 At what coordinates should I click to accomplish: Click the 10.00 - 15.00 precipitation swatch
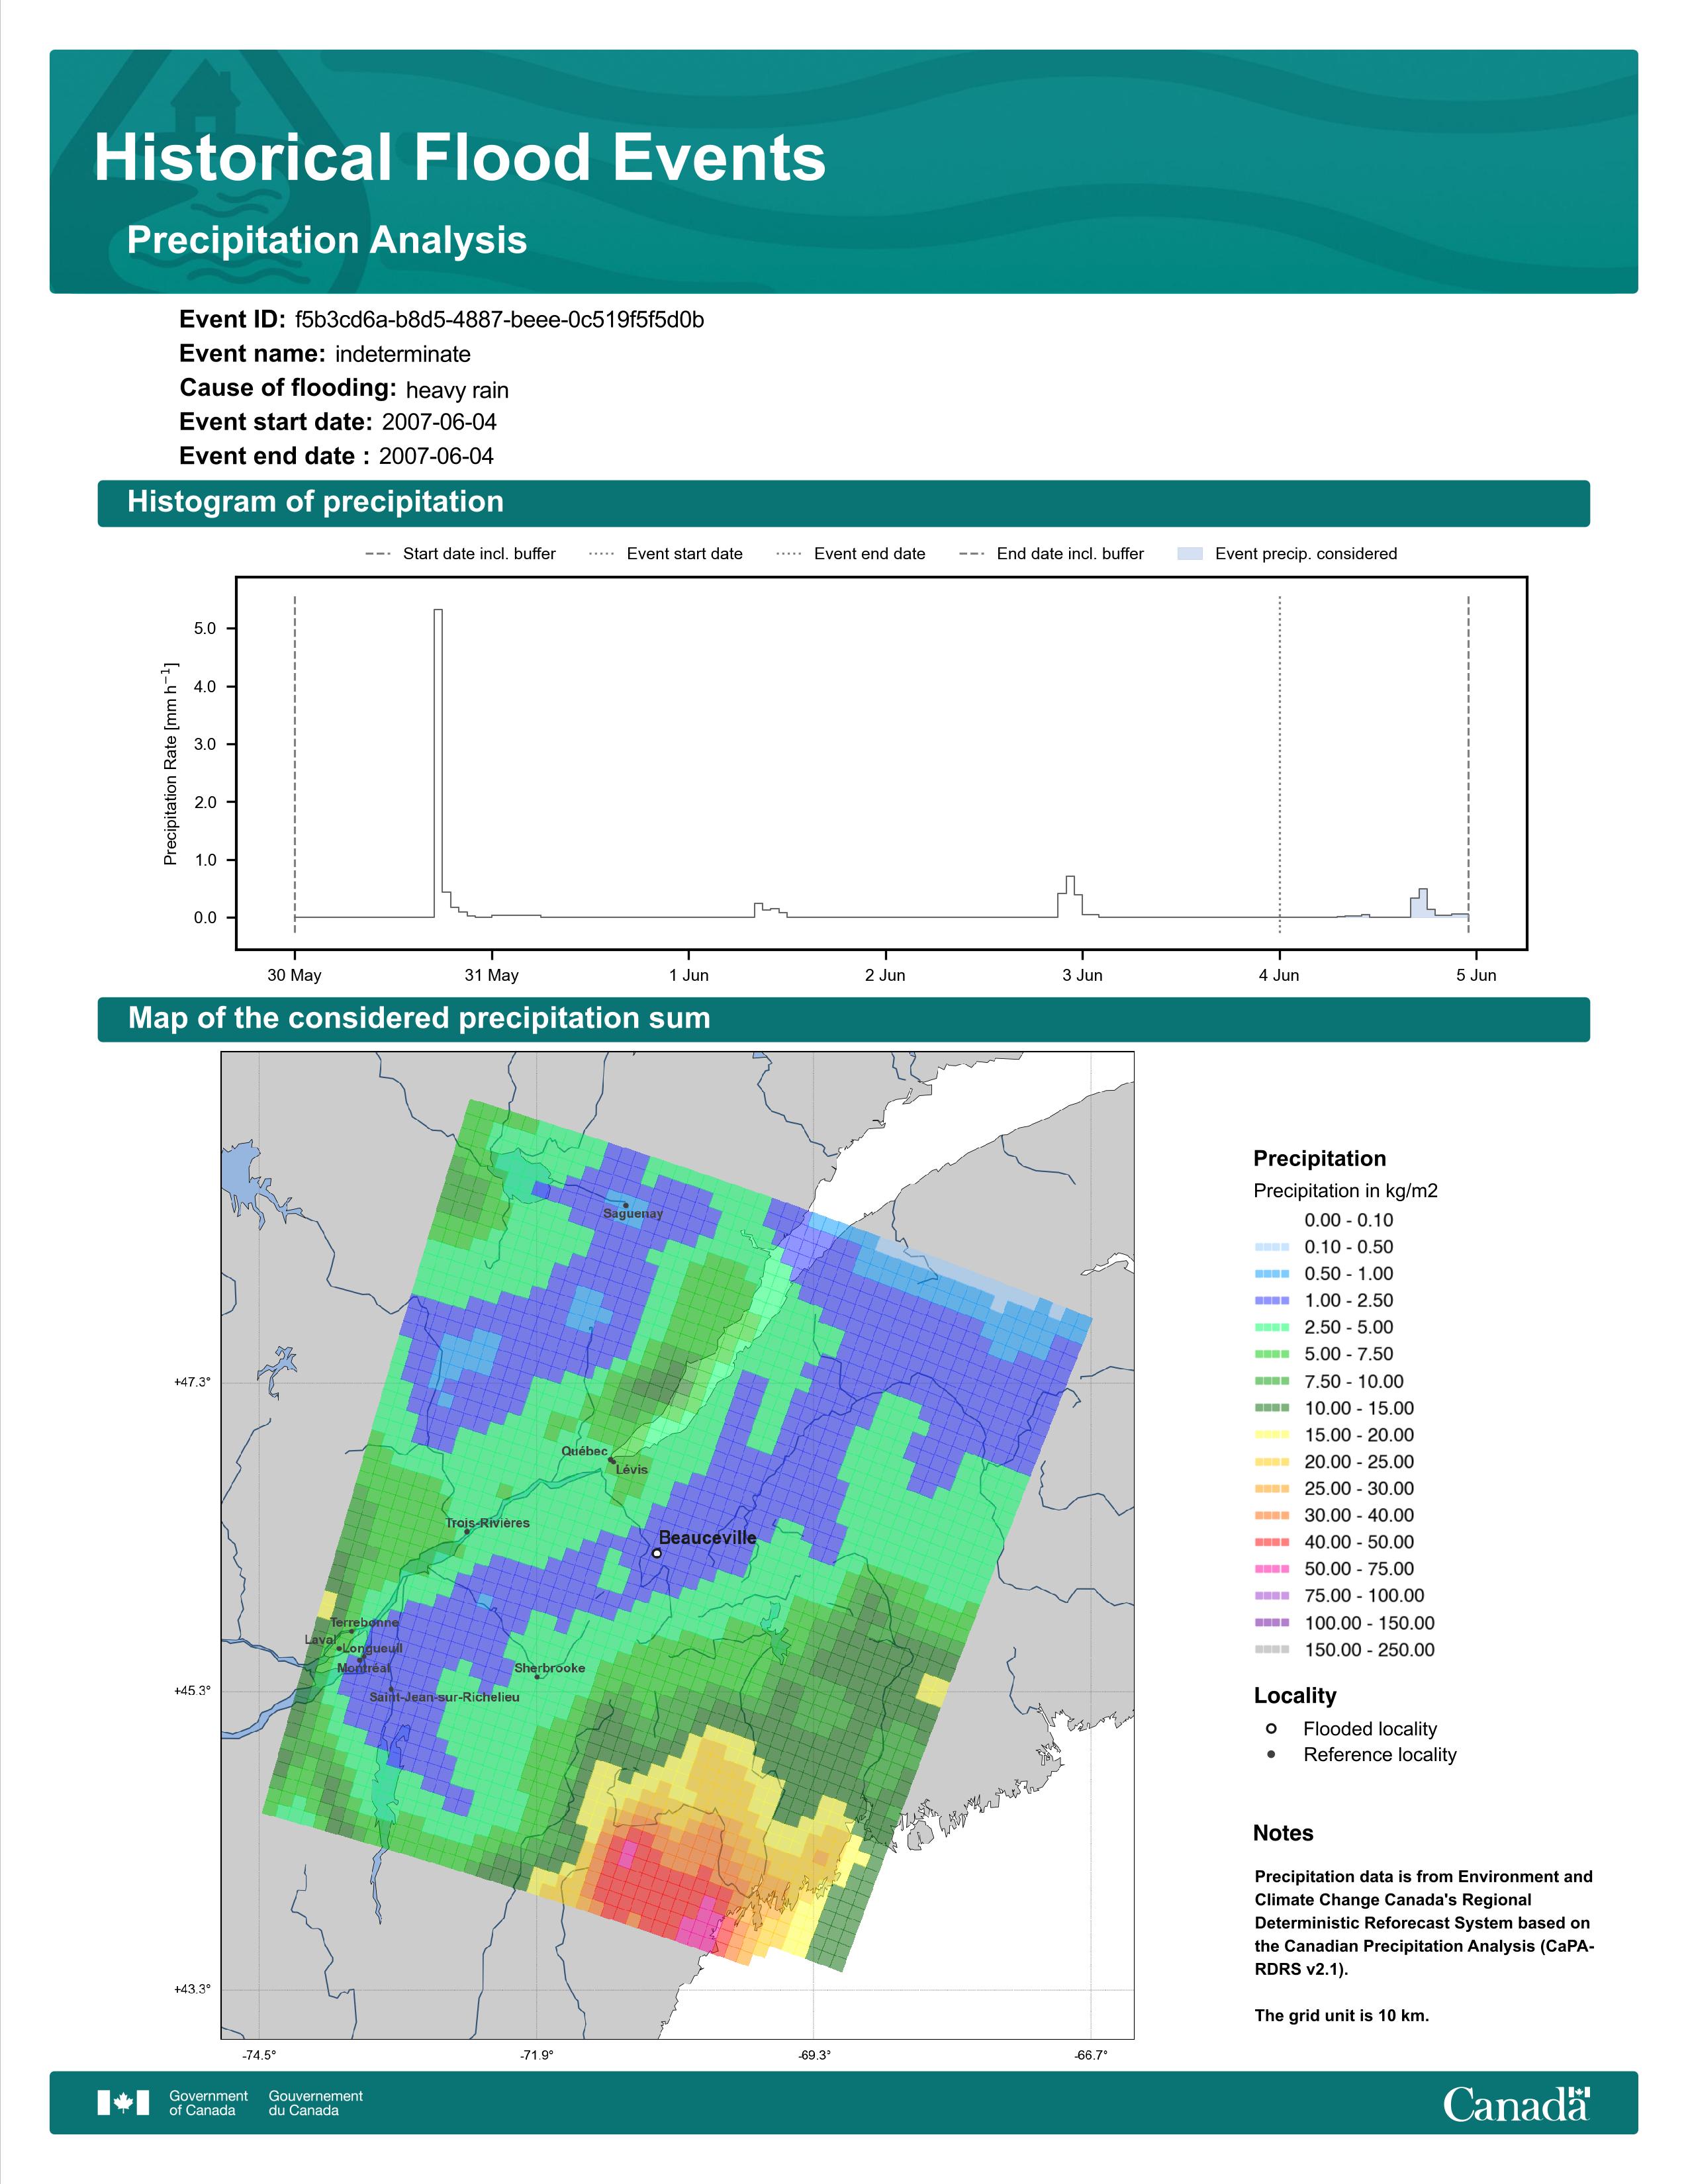[x=1272, y=1408]
